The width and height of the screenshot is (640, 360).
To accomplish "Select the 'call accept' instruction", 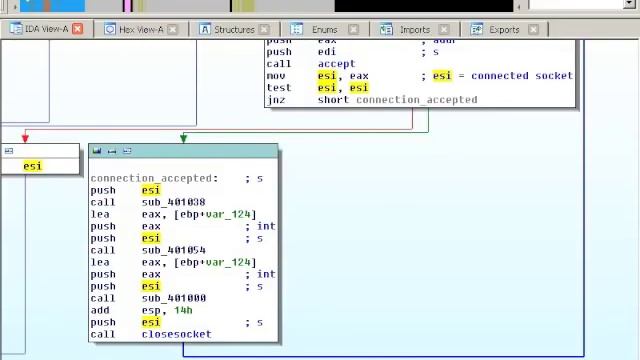I will [311, 64].
